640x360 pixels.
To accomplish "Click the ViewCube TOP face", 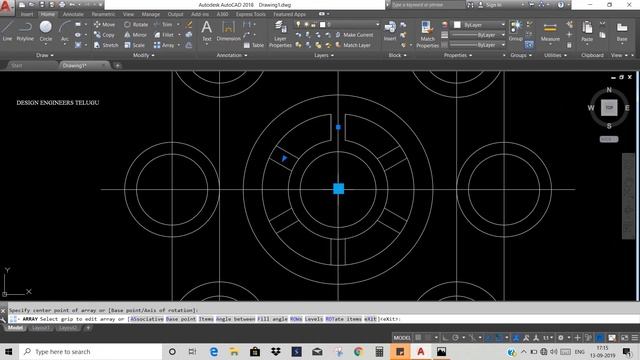I will click(x=609, y=108).
